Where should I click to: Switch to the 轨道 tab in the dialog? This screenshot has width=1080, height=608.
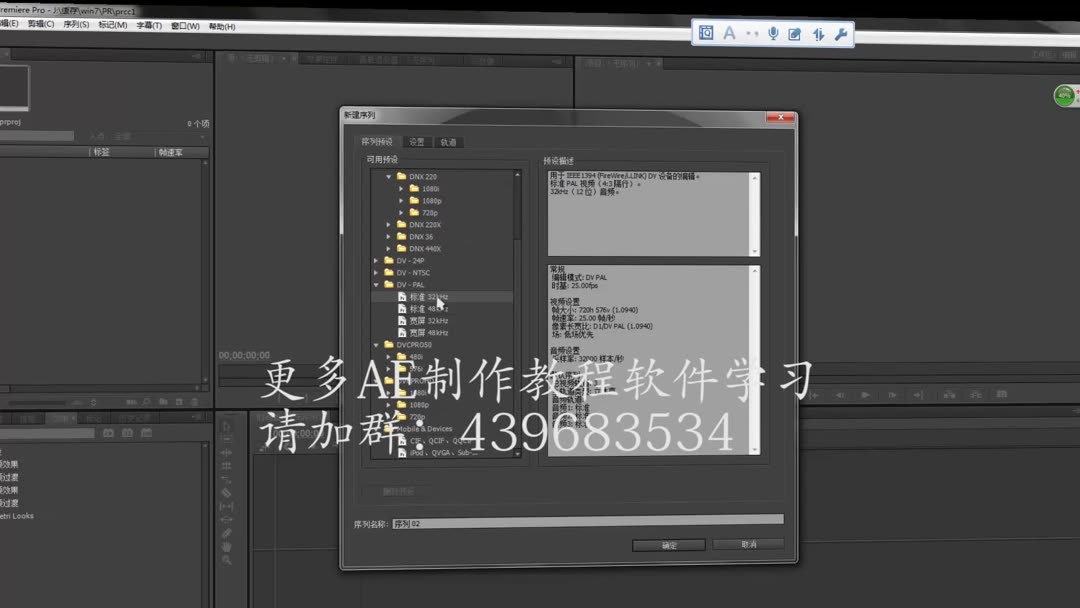(448, 141)
